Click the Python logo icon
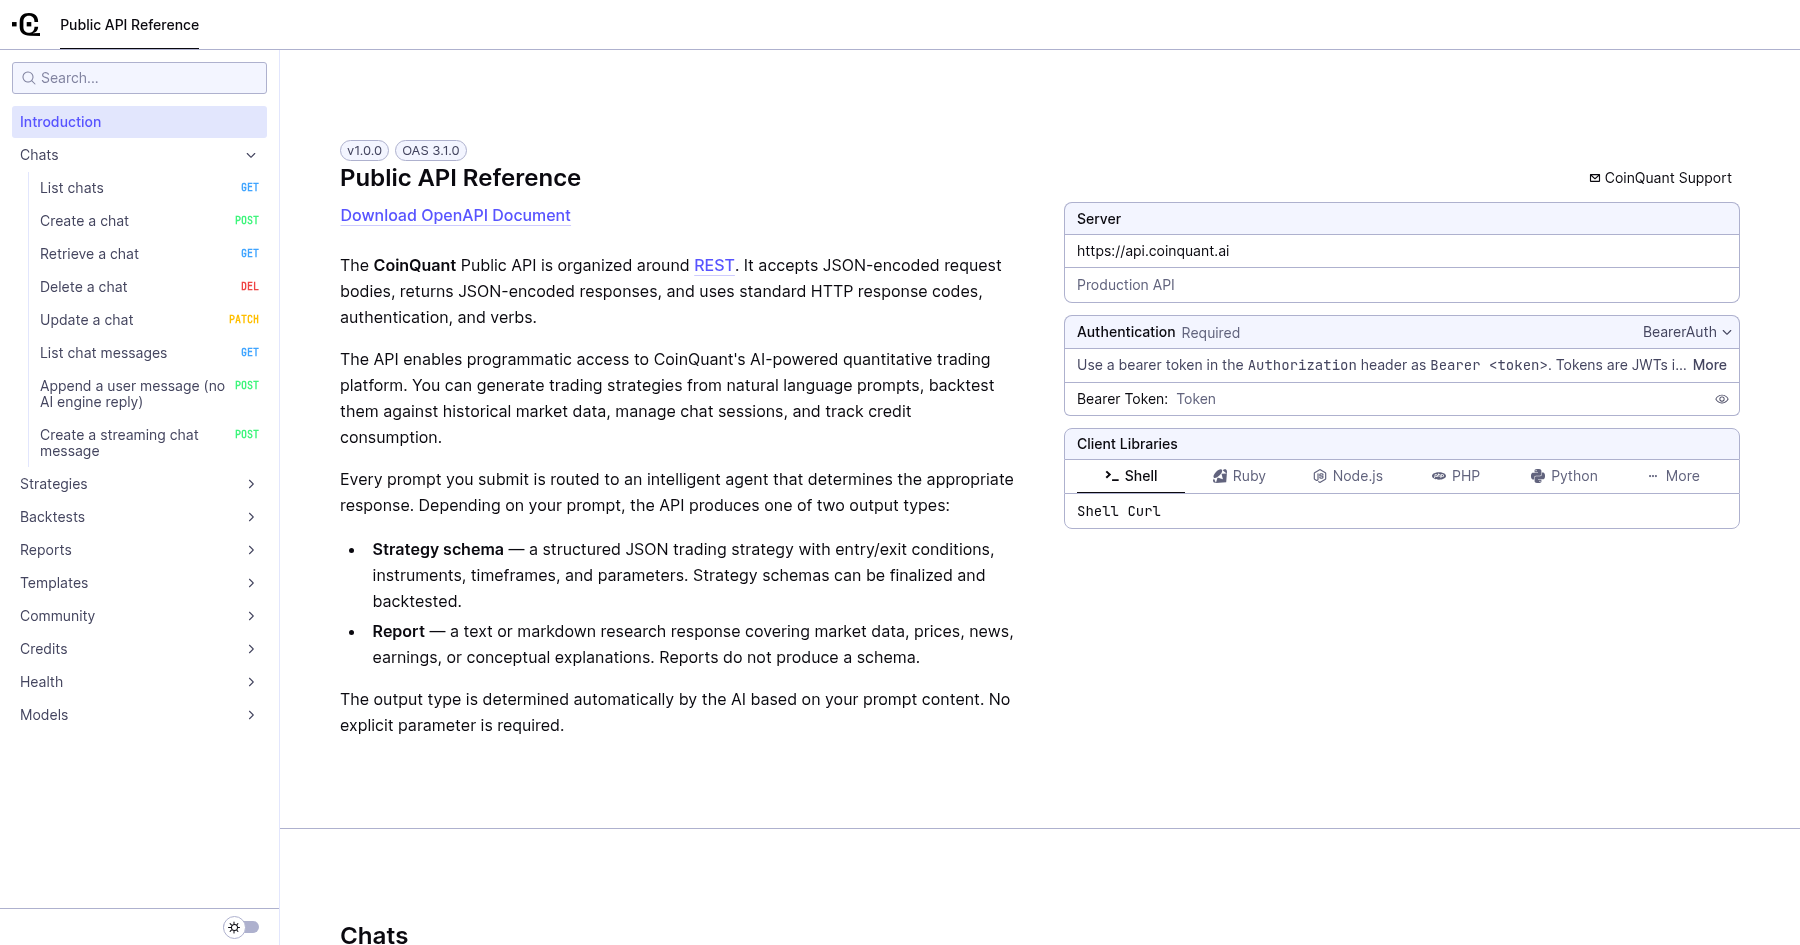 1538,476
